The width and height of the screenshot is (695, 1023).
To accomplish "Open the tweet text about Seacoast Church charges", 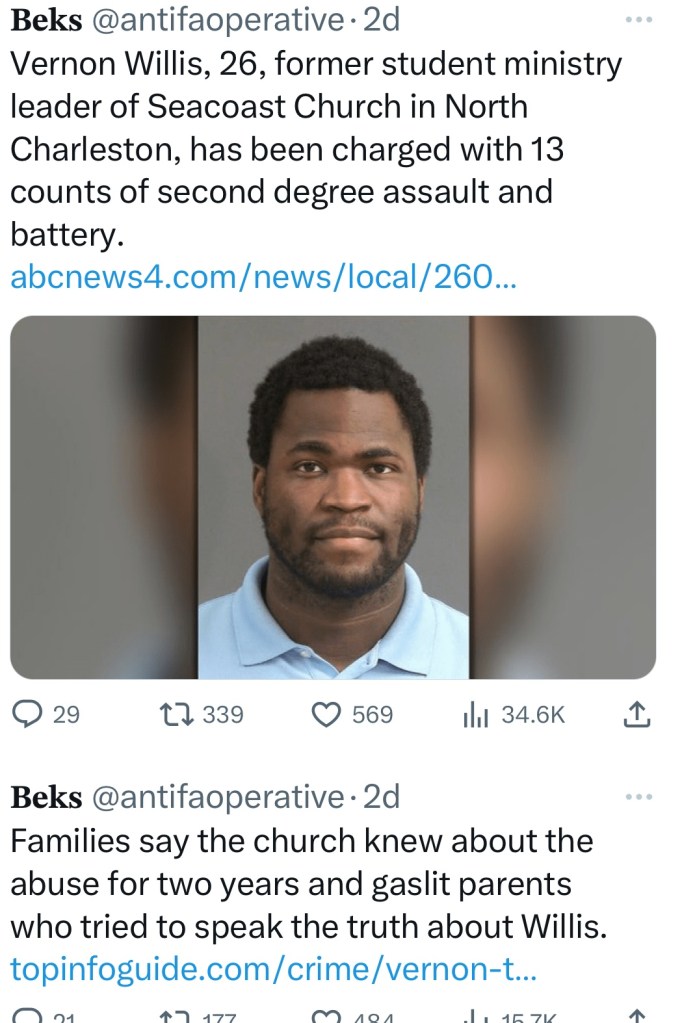I will coord(316,149).
